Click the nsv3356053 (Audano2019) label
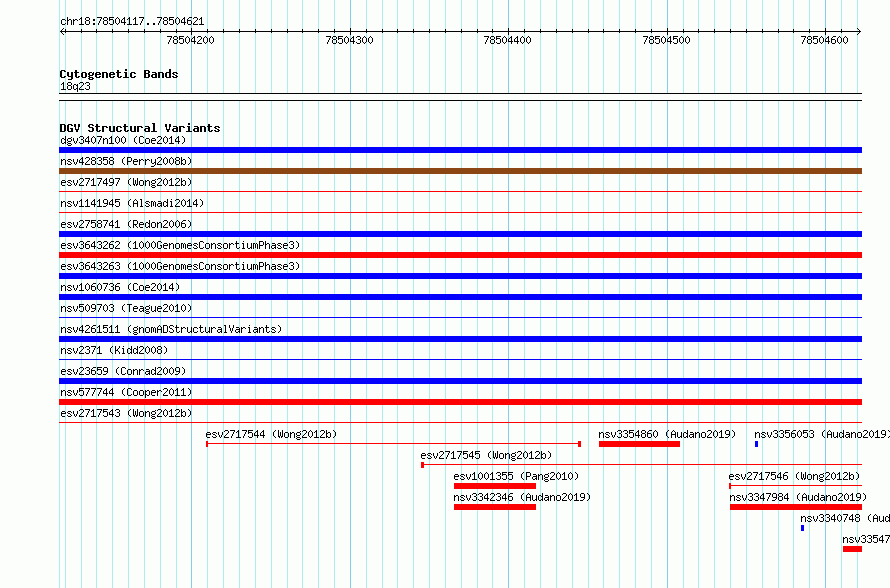The width and height of the screenshot is (890, 588). (822, 434)
